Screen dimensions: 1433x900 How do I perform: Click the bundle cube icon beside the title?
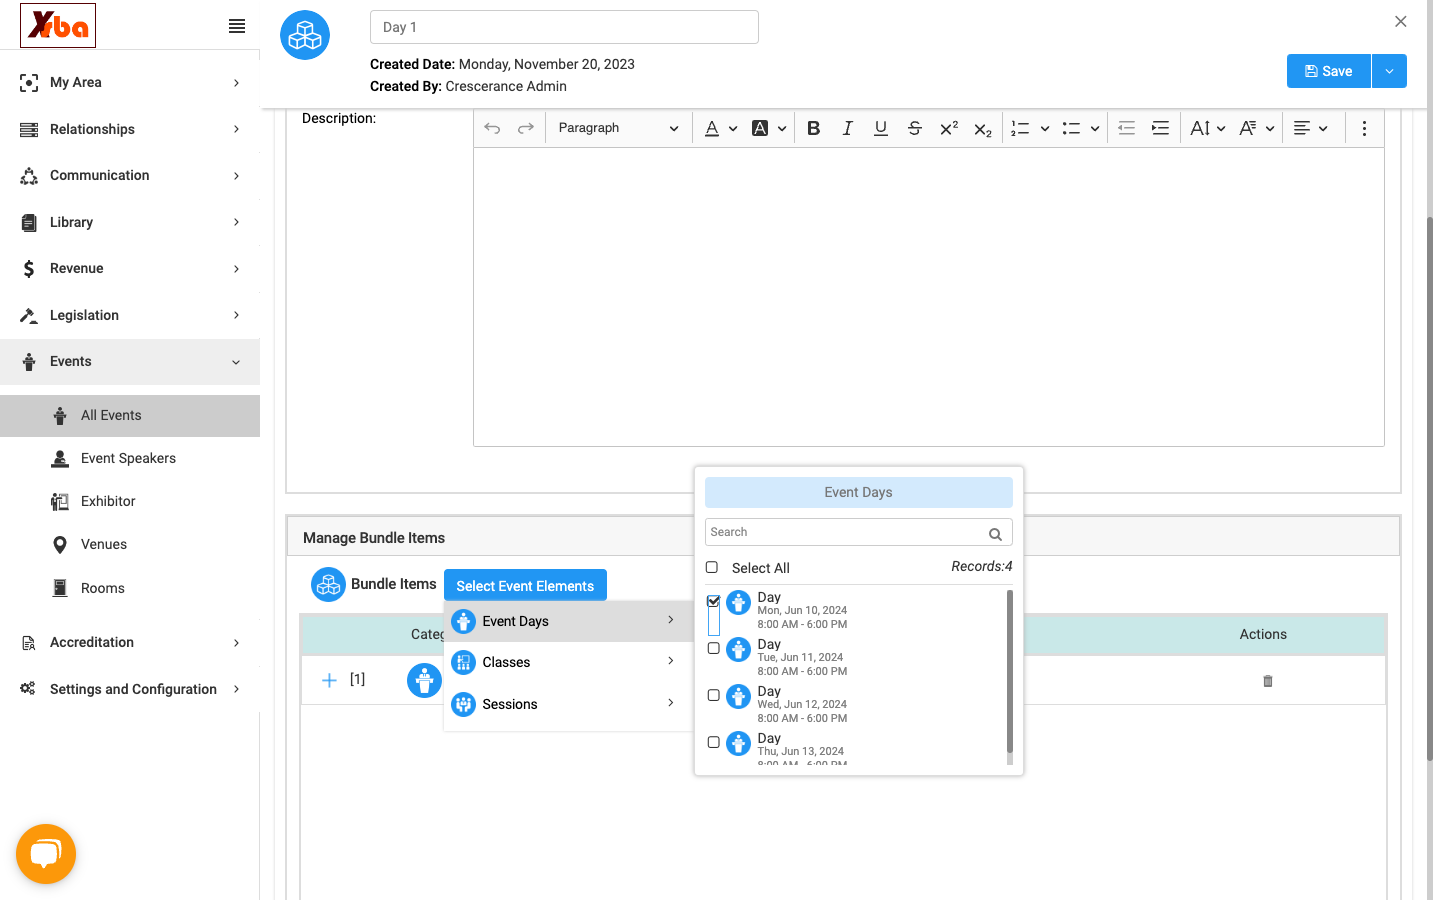[x=305, y=35]
